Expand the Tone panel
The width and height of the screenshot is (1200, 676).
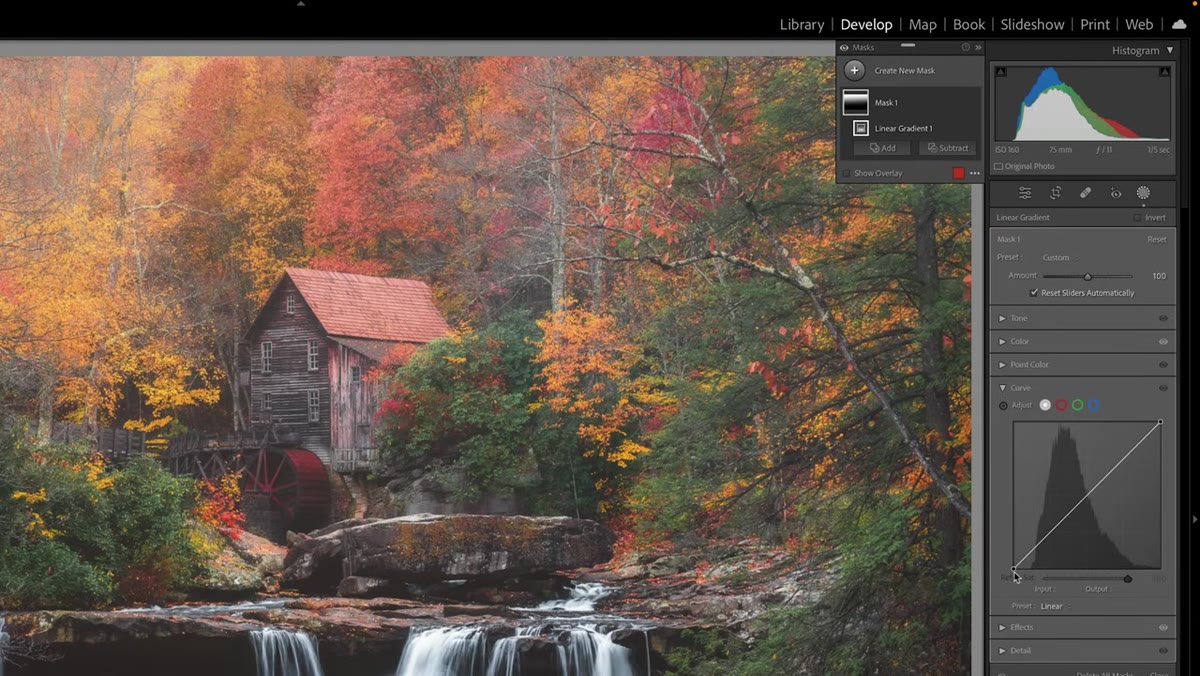tap(1003, 318)
